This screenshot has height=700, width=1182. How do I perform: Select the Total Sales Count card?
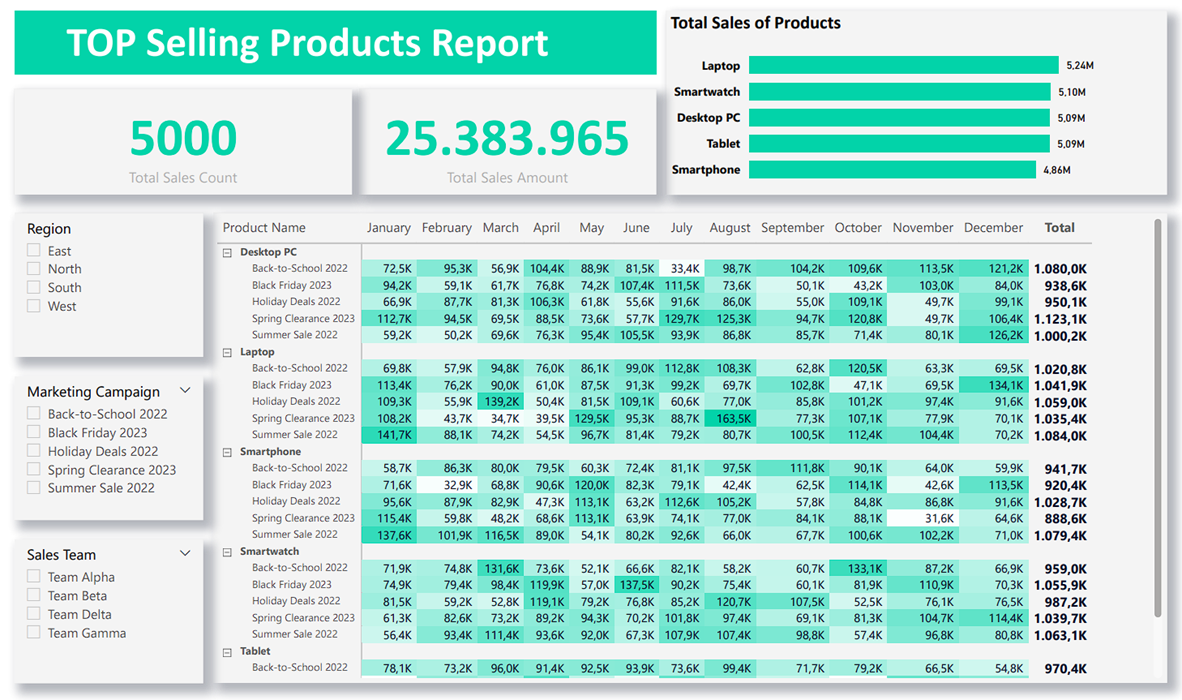pyautogui.click(x=183, y=140)
